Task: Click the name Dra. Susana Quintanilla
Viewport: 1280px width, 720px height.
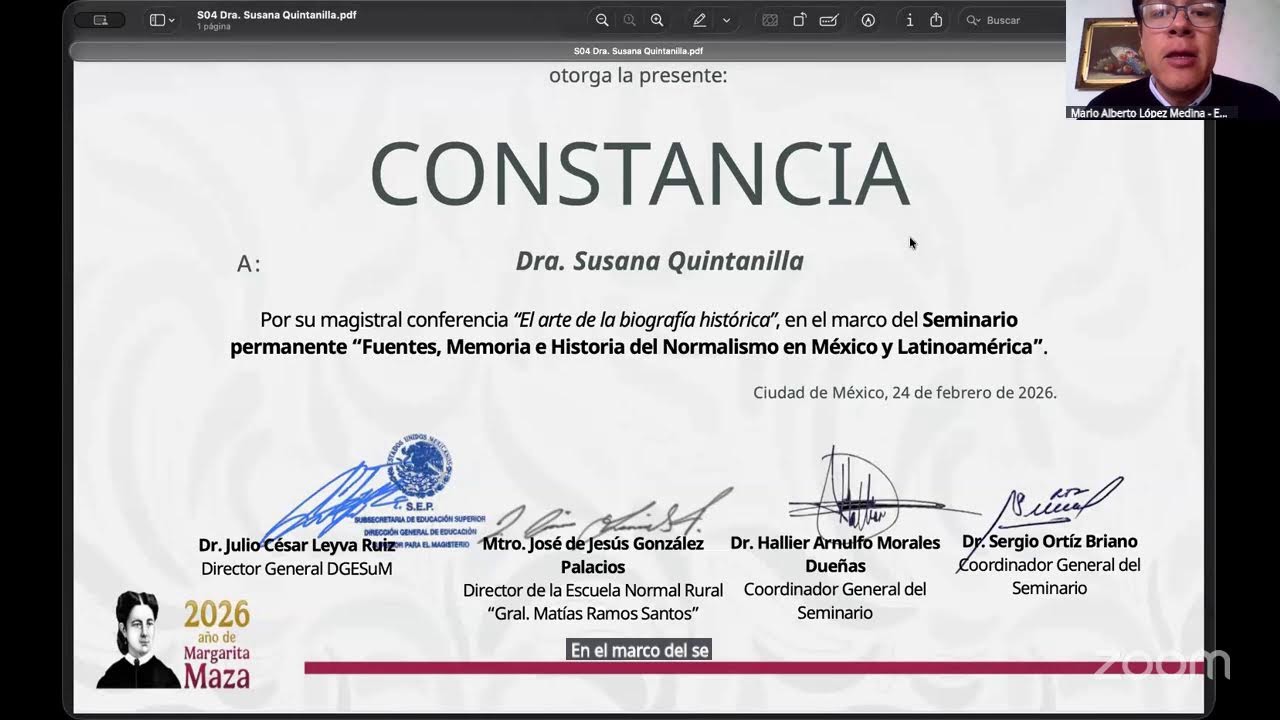Action: (660, 261)
